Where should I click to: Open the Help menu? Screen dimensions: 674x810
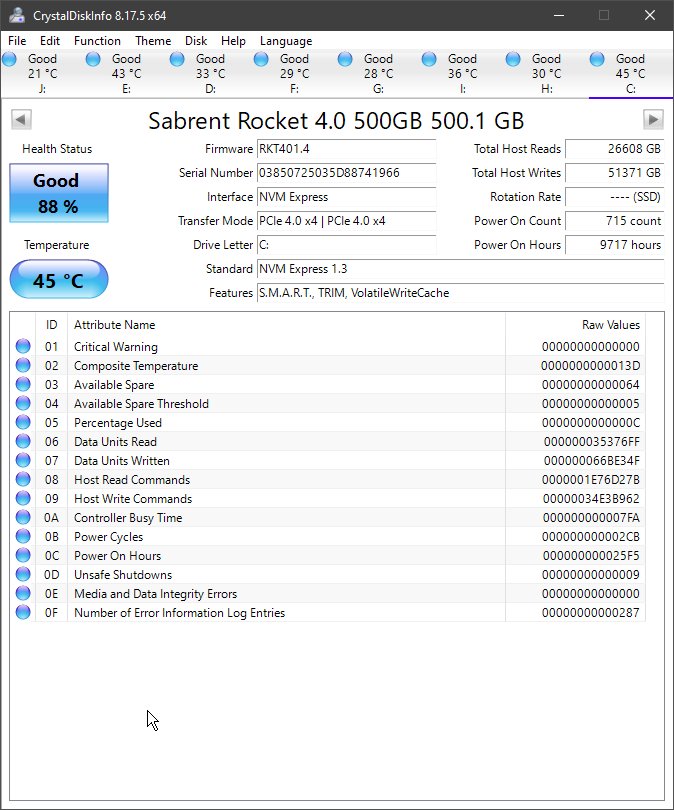[x=233, y=41]
